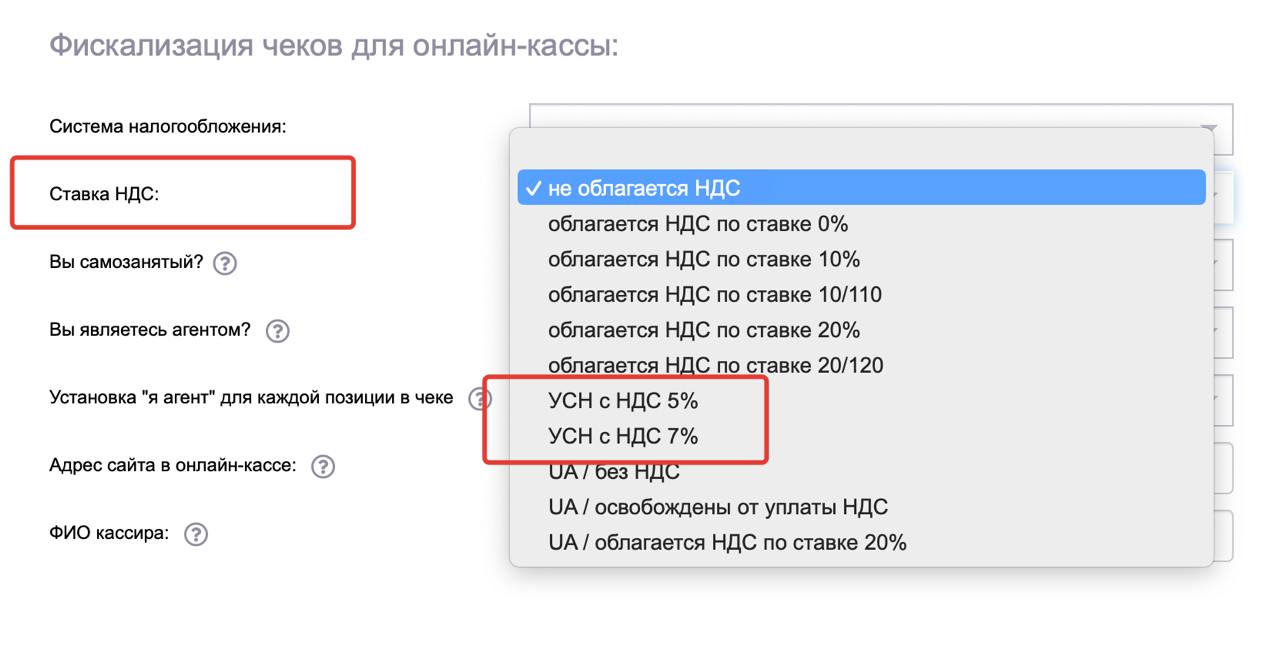Screen dimensions: 1280x653
Task: Select "облагается НДС по ставке 20%" option
Action: click(703, 330)
